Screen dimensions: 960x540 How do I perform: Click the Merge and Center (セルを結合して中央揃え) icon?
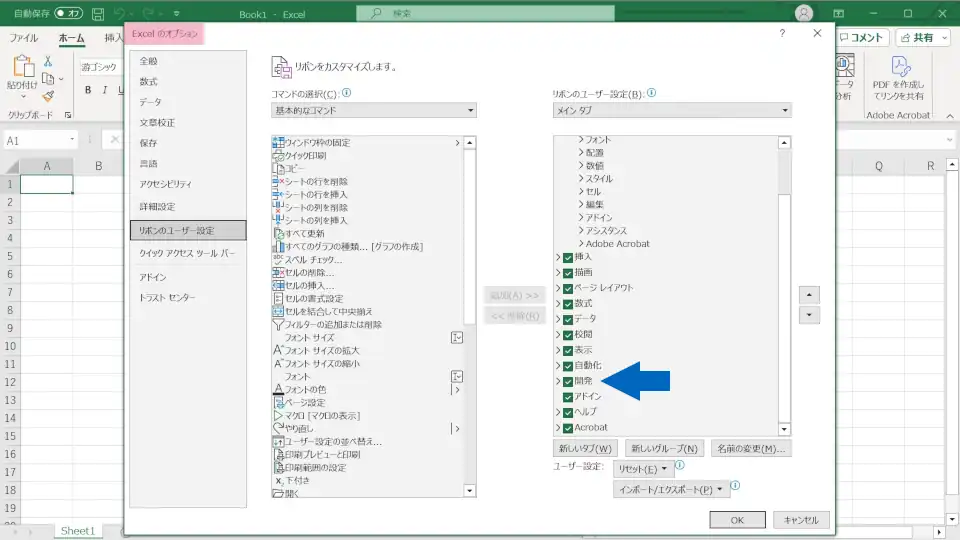pyautogui.click(x=279, y=312)
